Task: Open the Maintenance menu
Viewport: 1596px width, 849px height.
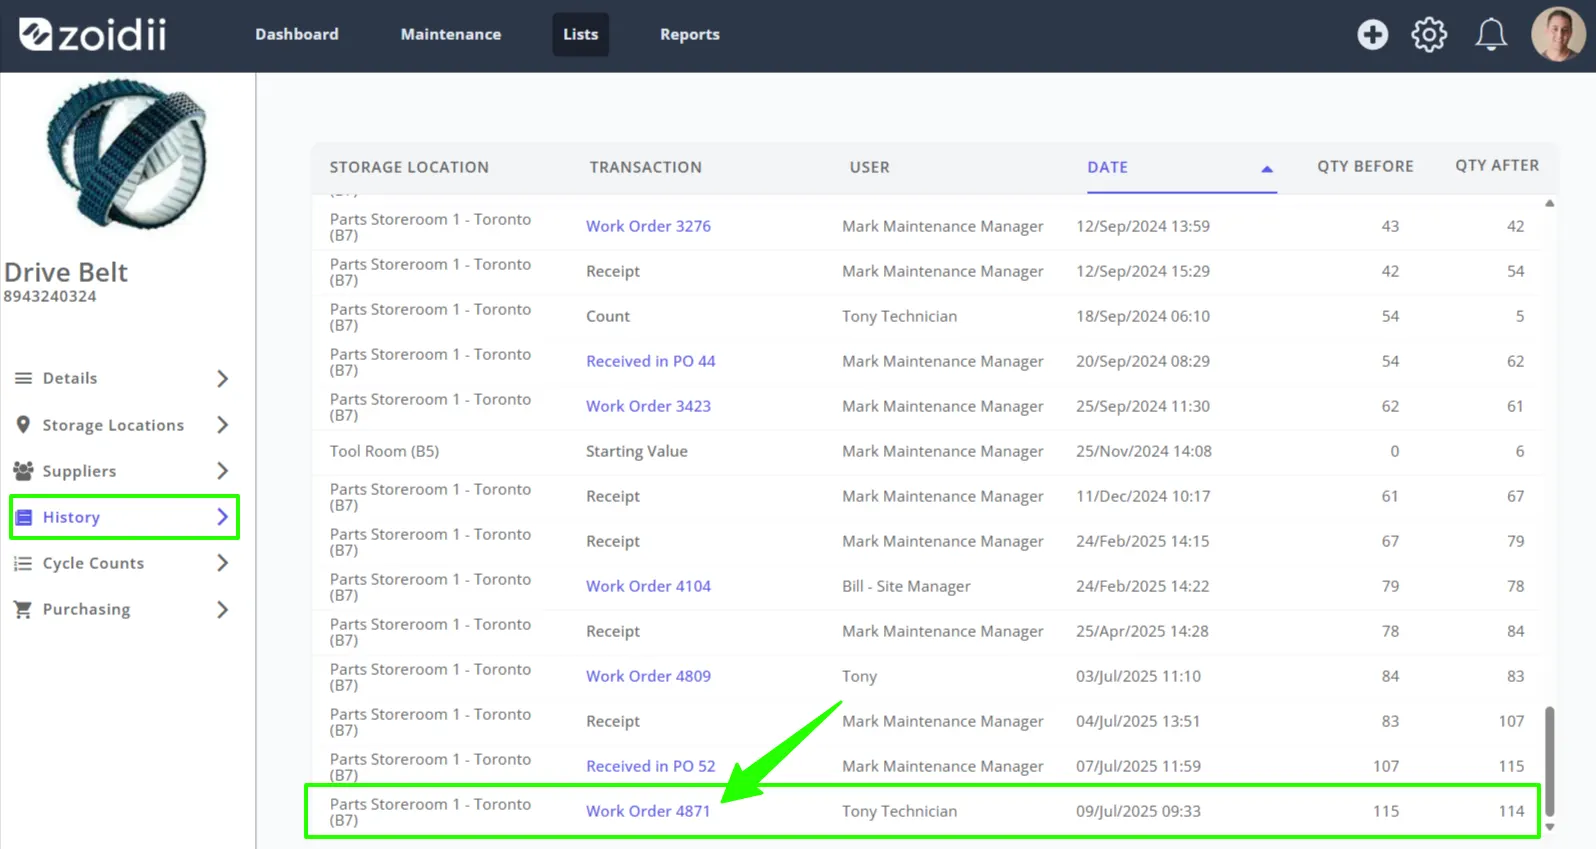Action: tap(451, 34)
